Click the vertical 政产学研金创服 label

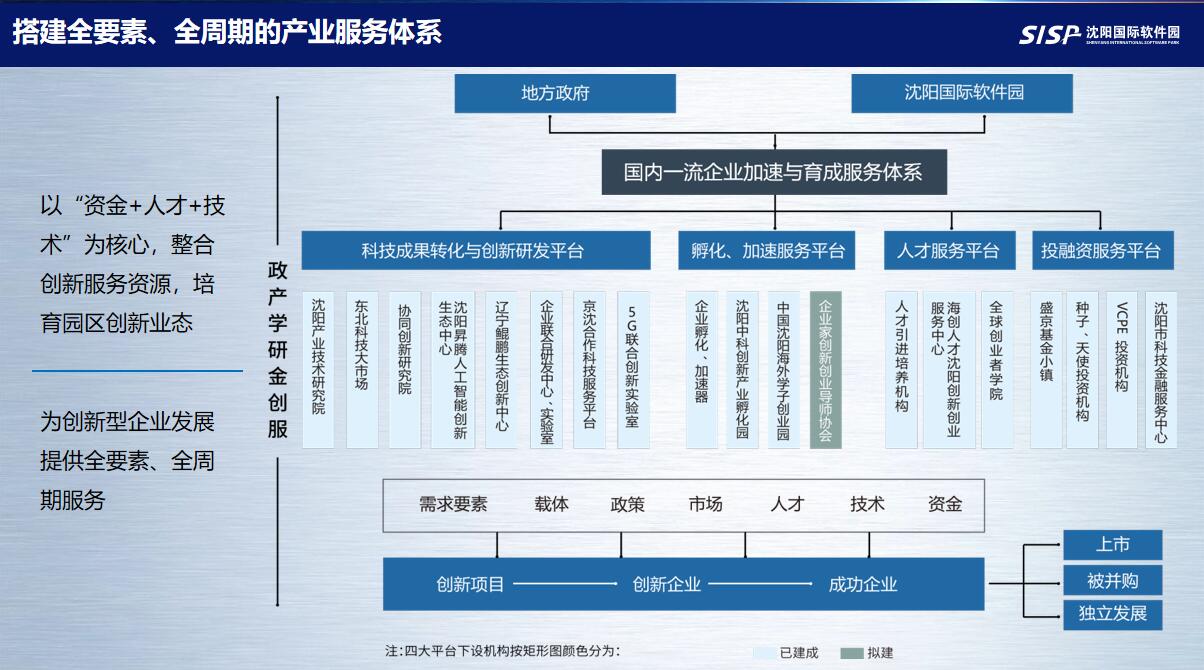(x=278, y=351)
